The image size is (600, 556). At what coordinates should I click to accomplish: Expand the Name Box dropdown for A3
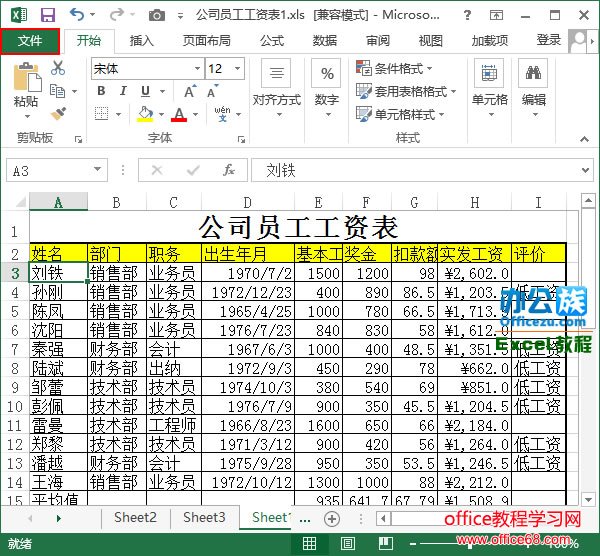pos(98,170)
